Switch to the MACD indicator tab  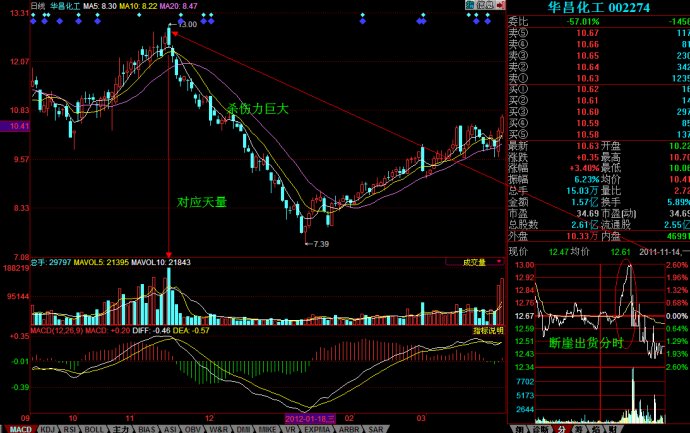pyautogui.click(x=15, y=428)
